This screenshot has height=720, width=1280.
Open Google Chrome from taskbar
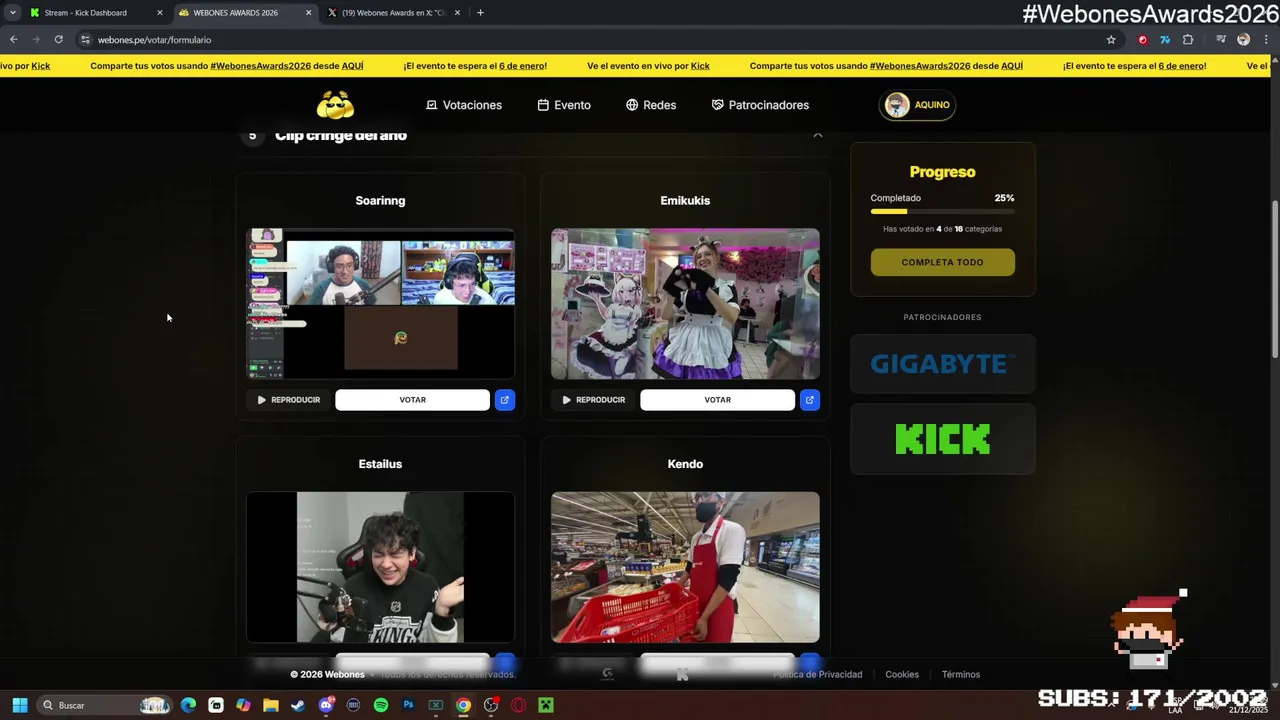tap(463, 705)
